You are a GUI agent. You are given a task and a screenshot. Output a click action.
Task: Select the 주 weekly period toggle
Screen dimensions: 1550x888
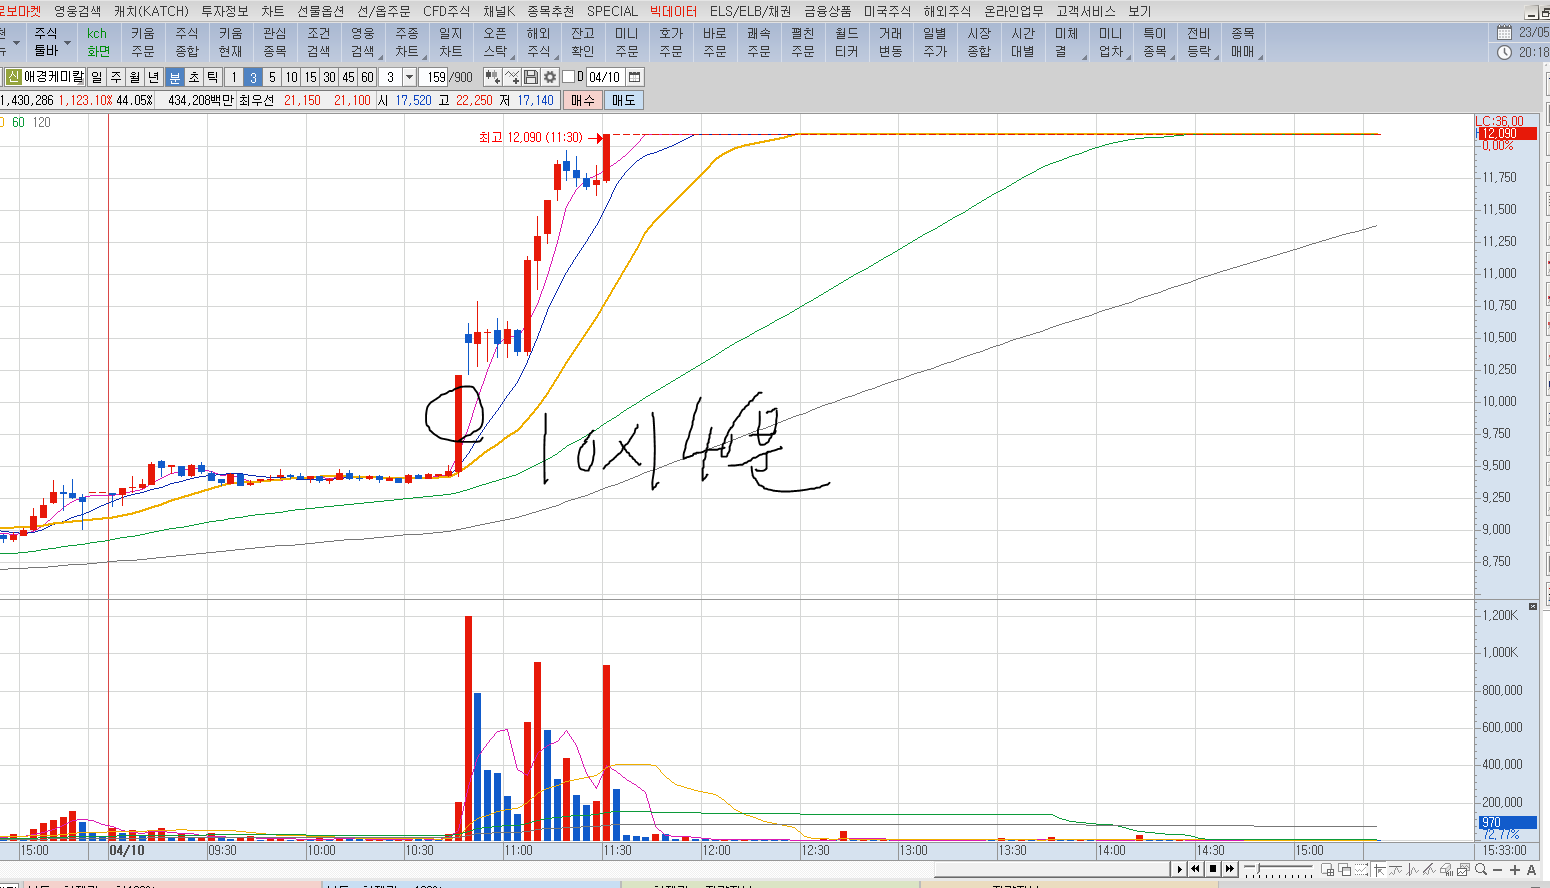point(115,77)
